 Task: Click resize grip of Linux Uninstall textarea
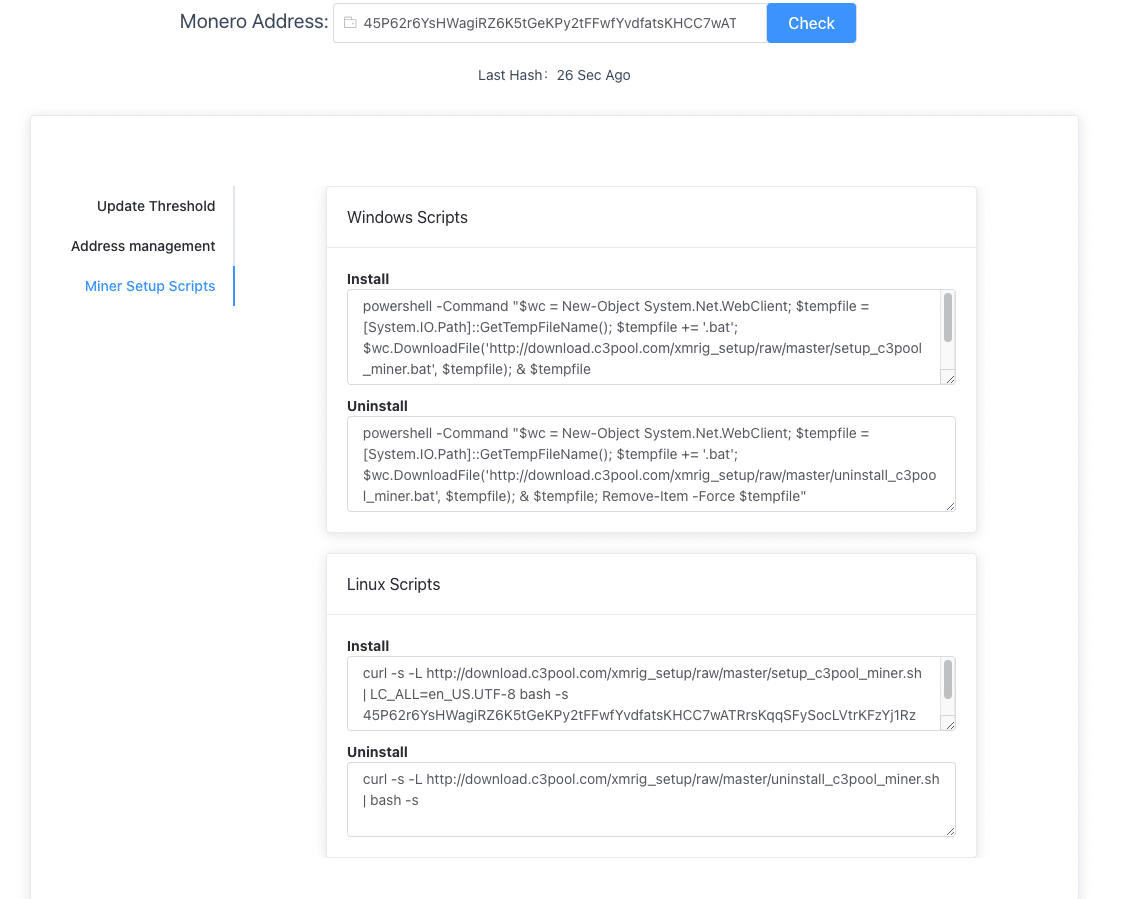(950, 831)
